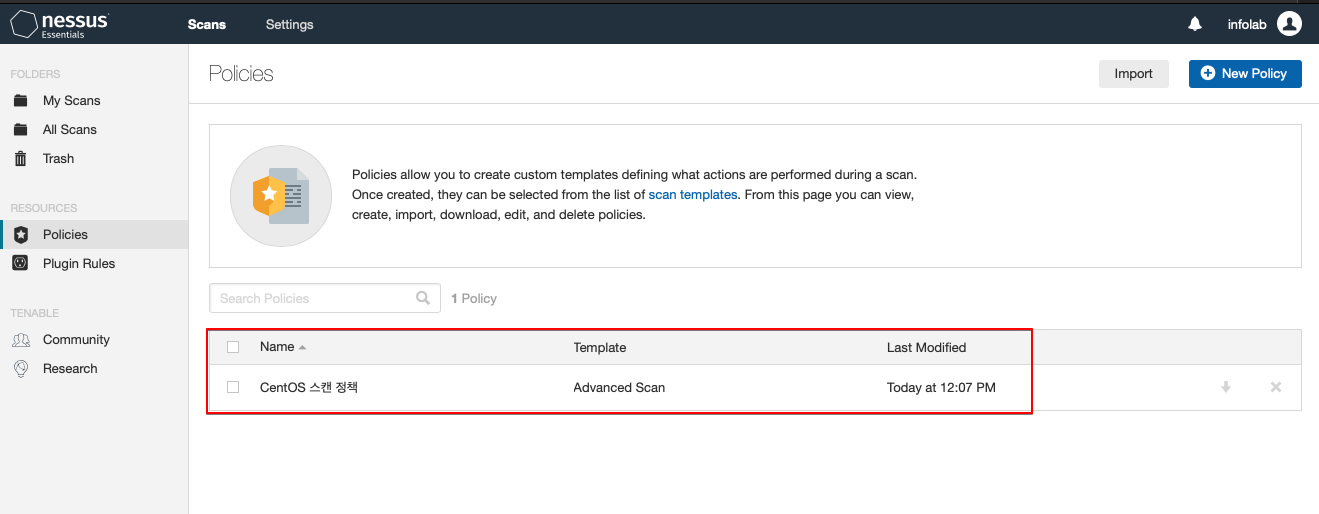Open the infolab user avatar menu
Screen dimensions: 1319x514
coord(1289,24)
